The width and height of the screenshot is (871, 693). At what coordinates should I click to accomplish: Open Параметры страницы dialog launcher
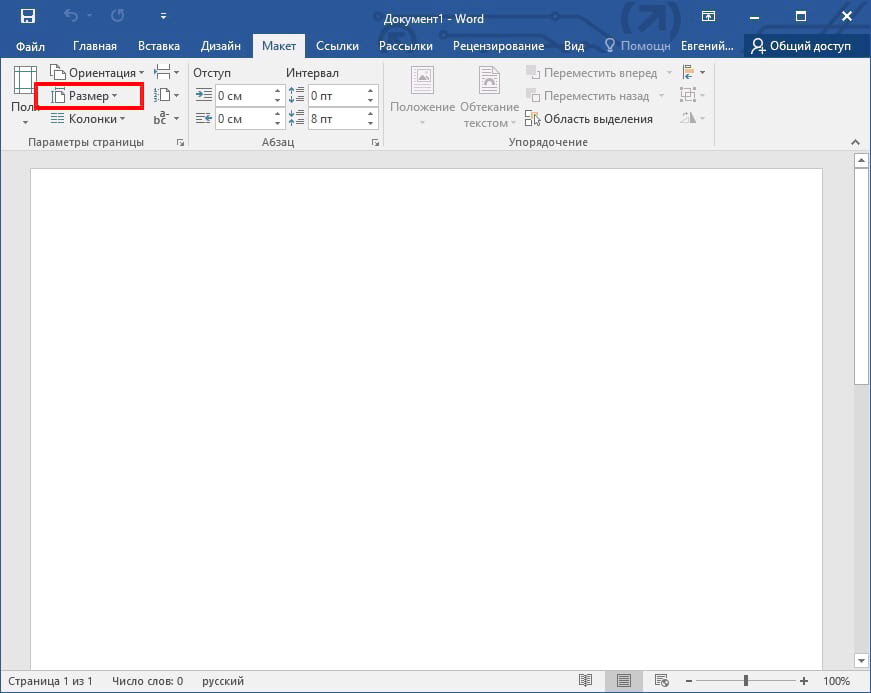pos(180,143)
